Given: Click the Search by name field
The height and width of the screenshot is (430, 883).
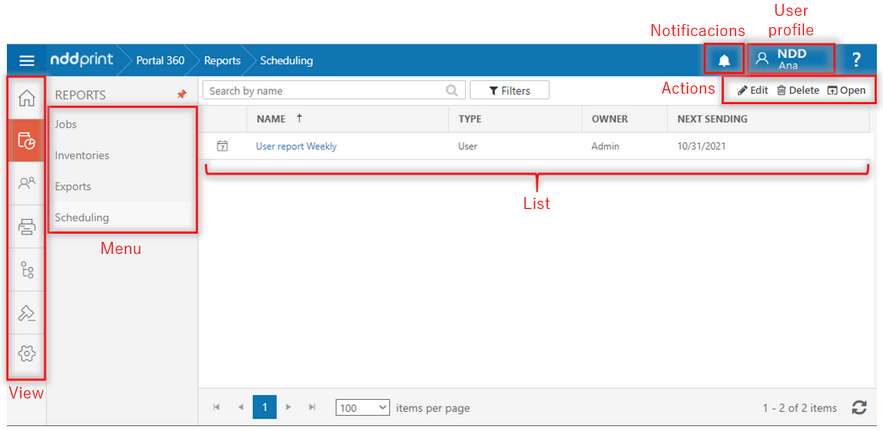Looking at the screenshot, I should pos(325,91).
